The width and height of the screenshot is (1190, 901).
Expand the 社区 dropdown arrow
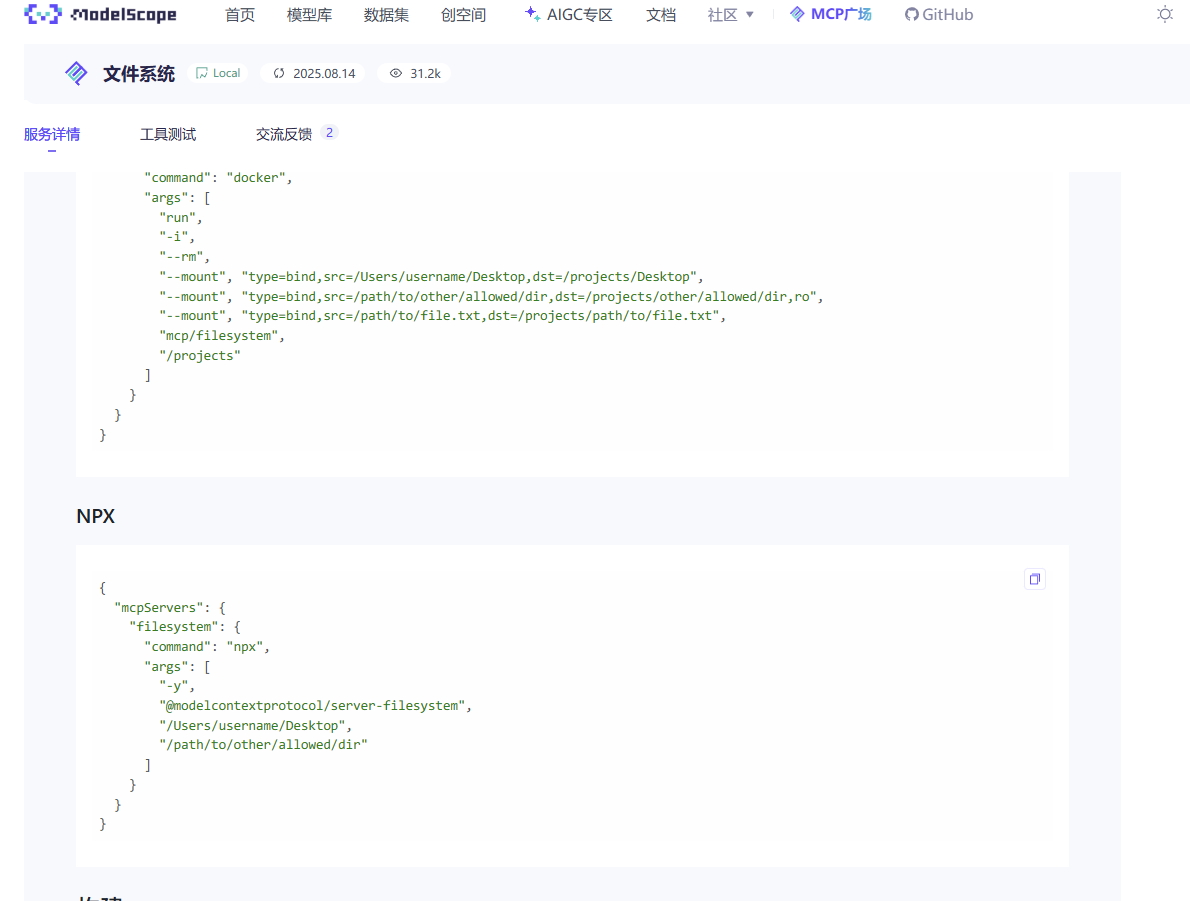point(750,14)
